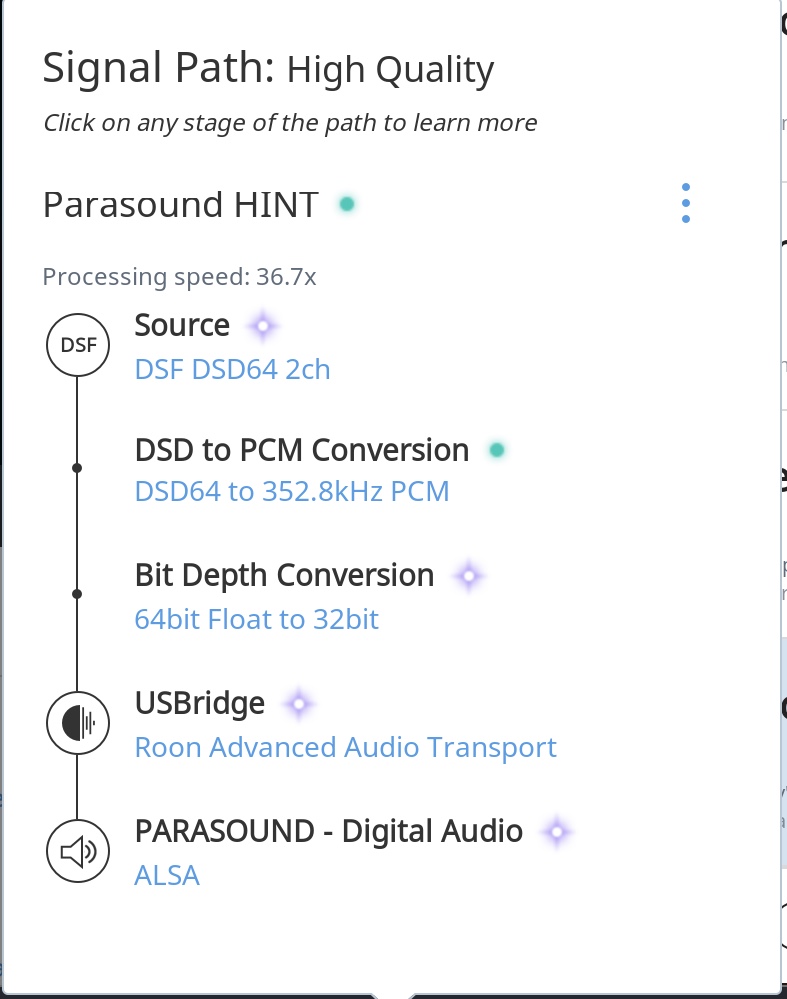Select the Bit Depth Conversion heading
This screenshot has height=999, width=787.
click(284, 575)
